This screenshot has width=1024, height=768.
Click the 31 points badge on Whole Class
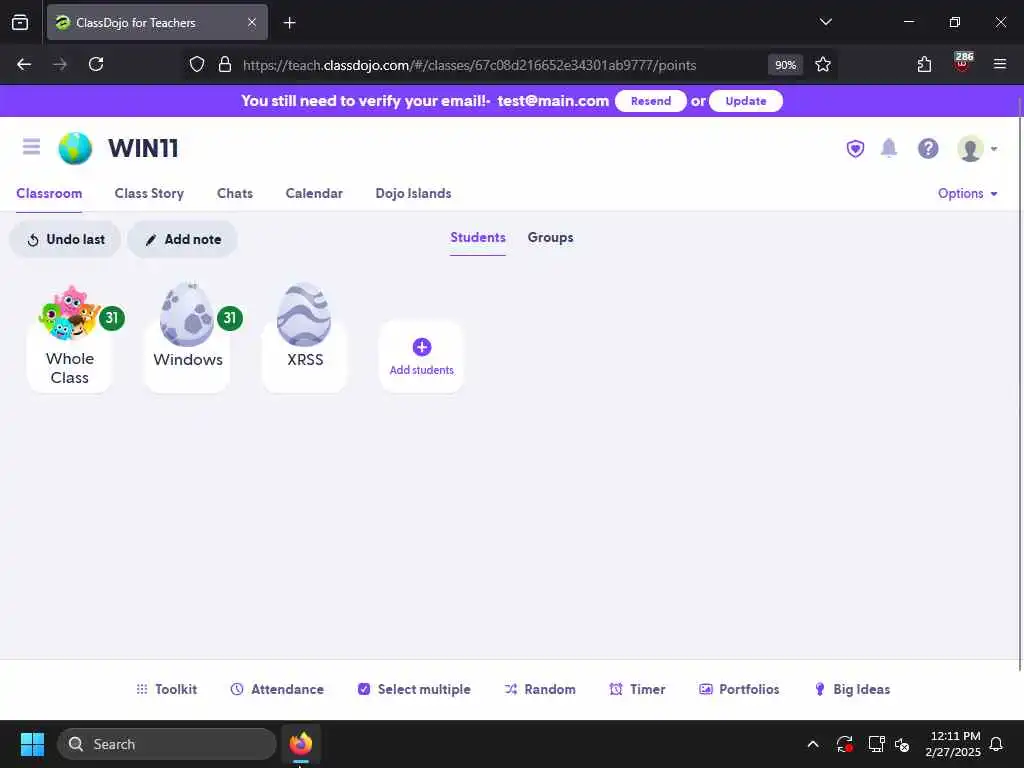(x=112, y=318)
